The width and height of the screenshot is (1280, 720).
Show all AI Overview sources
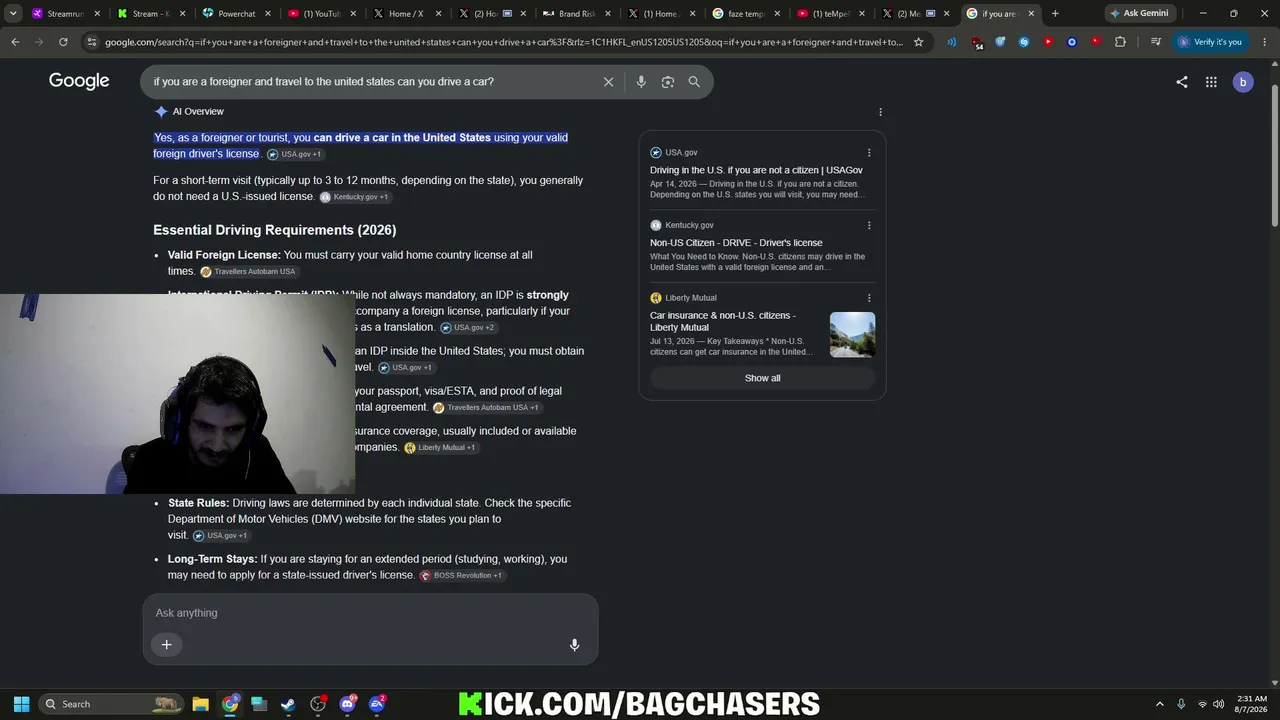762,378
